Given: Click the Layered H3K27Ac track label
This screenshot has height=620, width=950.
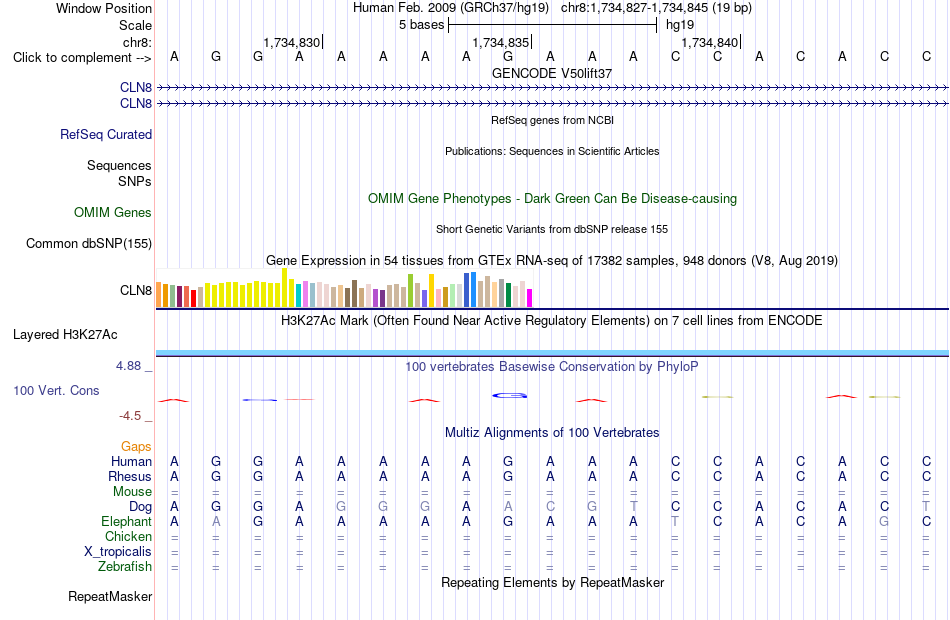Looking at the screenshot, I should 65,335.
